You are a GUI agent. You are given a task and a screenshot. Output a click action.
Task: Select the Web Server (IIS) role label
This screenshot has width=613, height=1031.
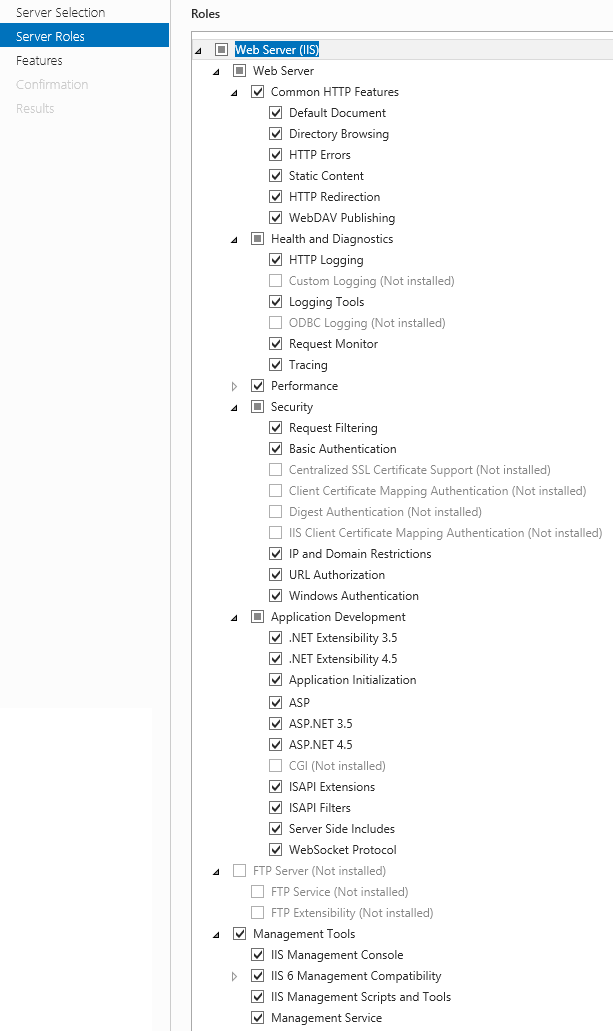[x=277, y=49]
